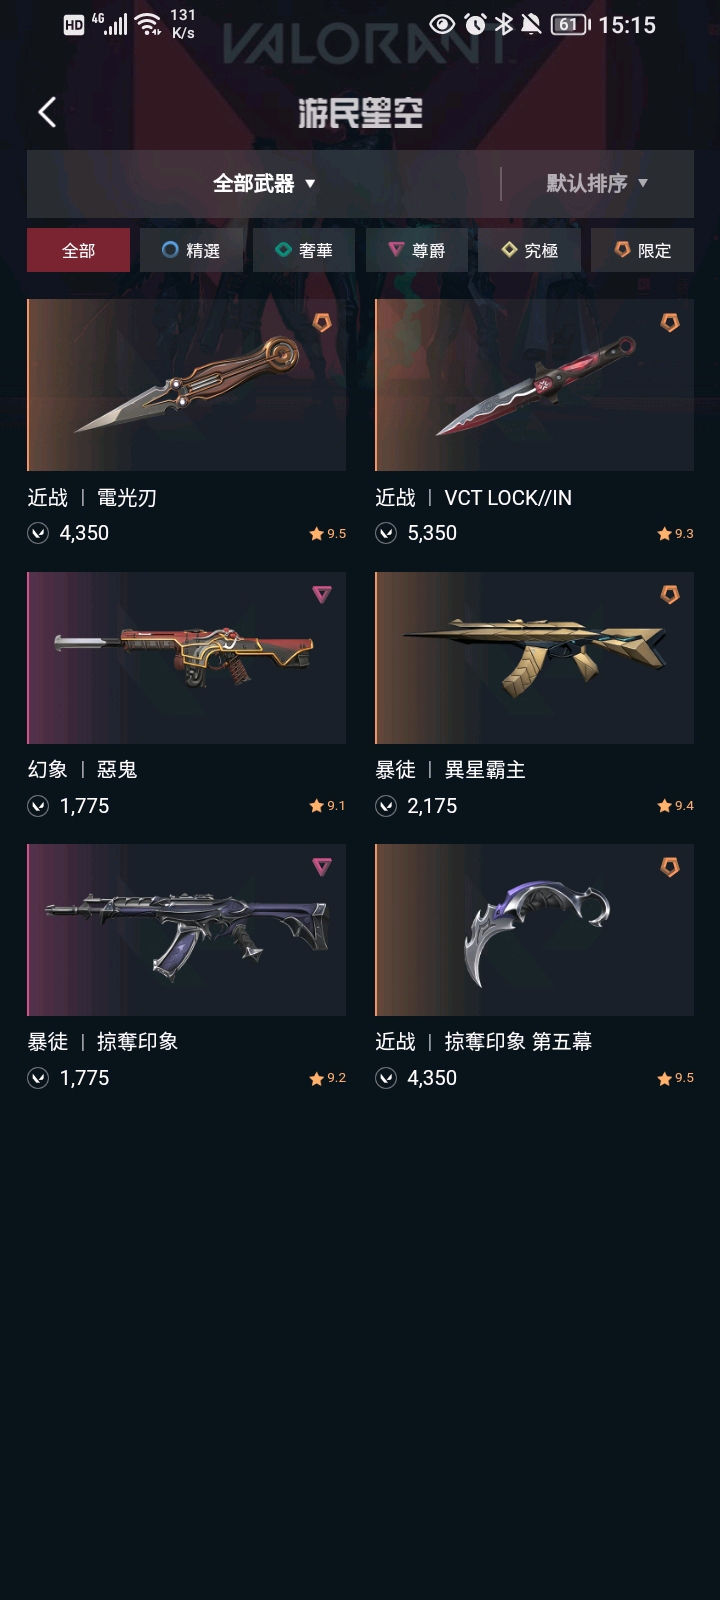Tap VP currency icon beside 2,175
Screen dimensions: 720x1600
(x=386, y=806)
